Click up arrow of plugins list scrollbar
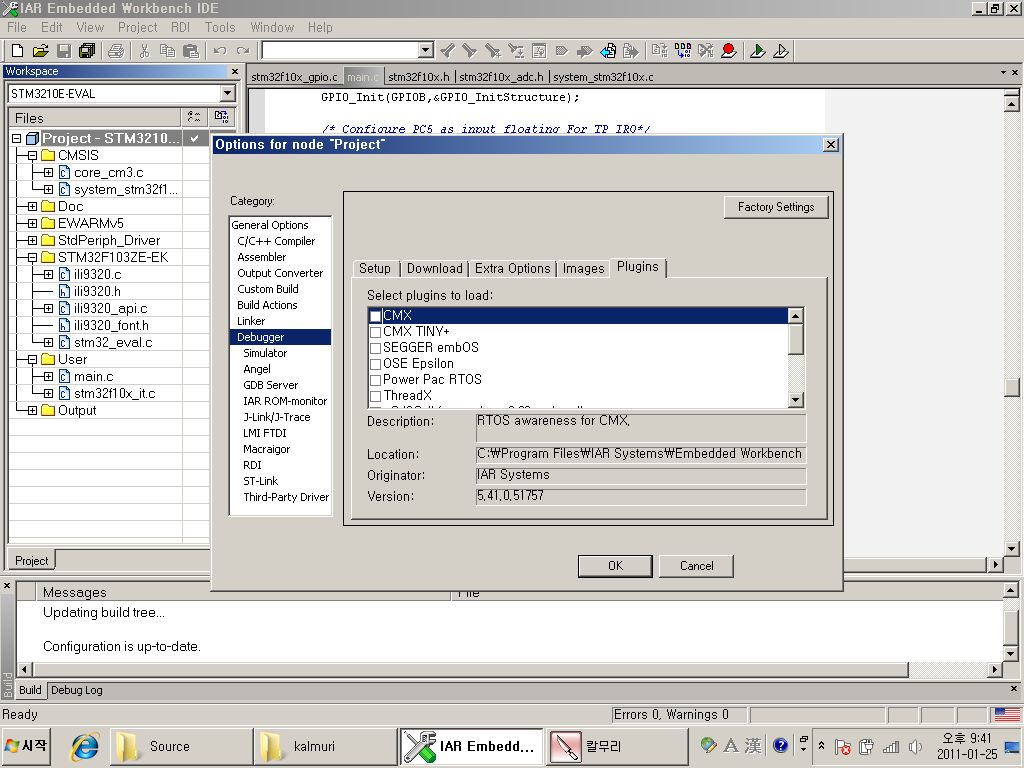 point(795,315)
